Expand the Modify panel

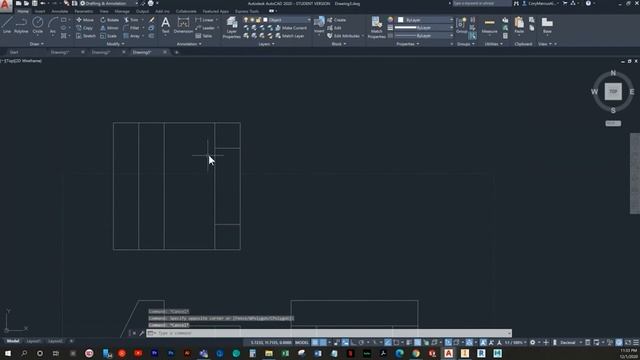tap(115, 44)
